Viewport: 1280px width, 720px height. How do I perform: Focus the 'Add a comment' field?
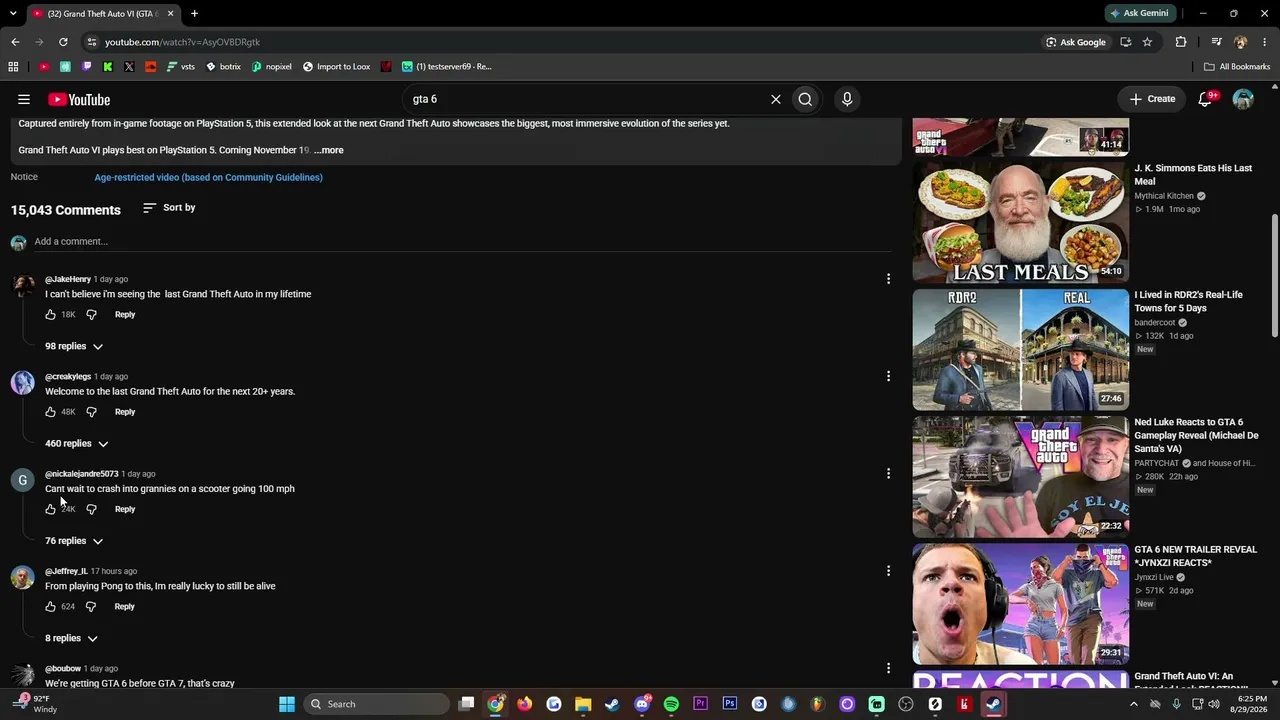(462, 241)
